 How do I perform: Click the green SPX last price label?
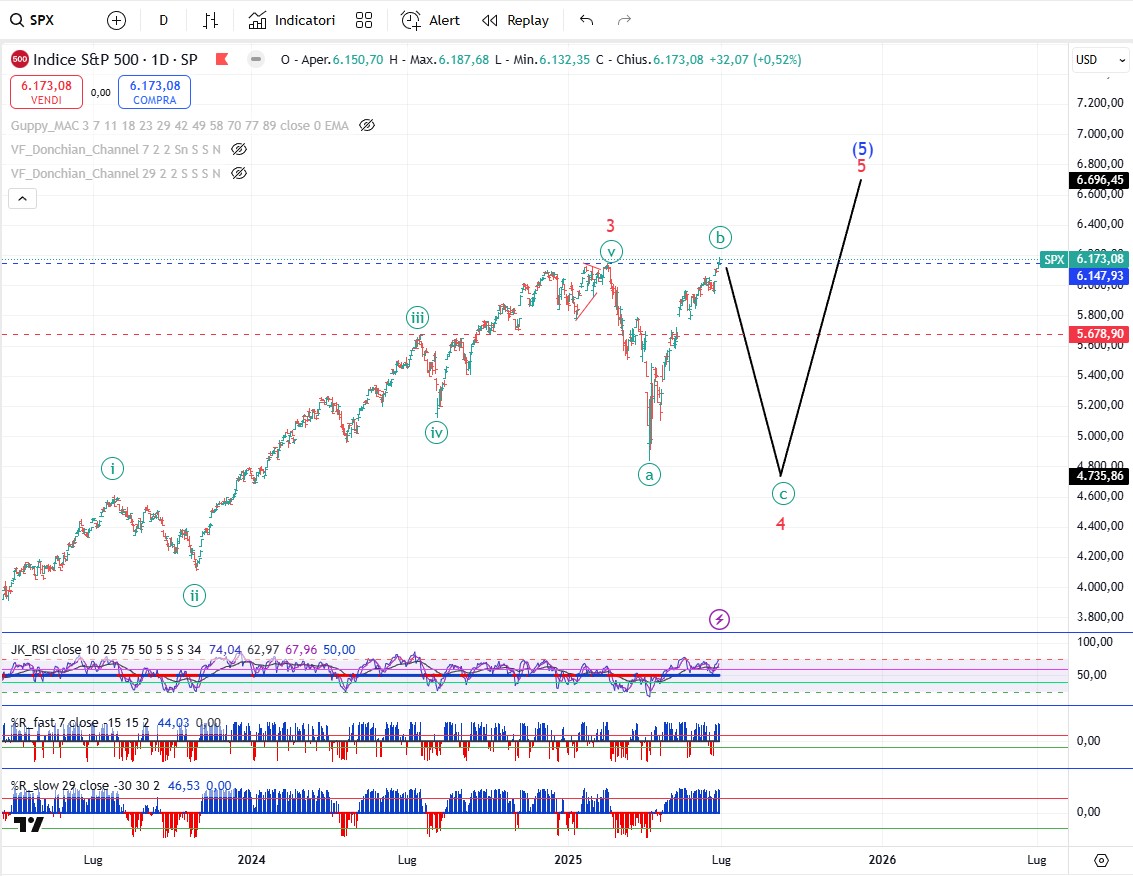[x=1084, y=259]
